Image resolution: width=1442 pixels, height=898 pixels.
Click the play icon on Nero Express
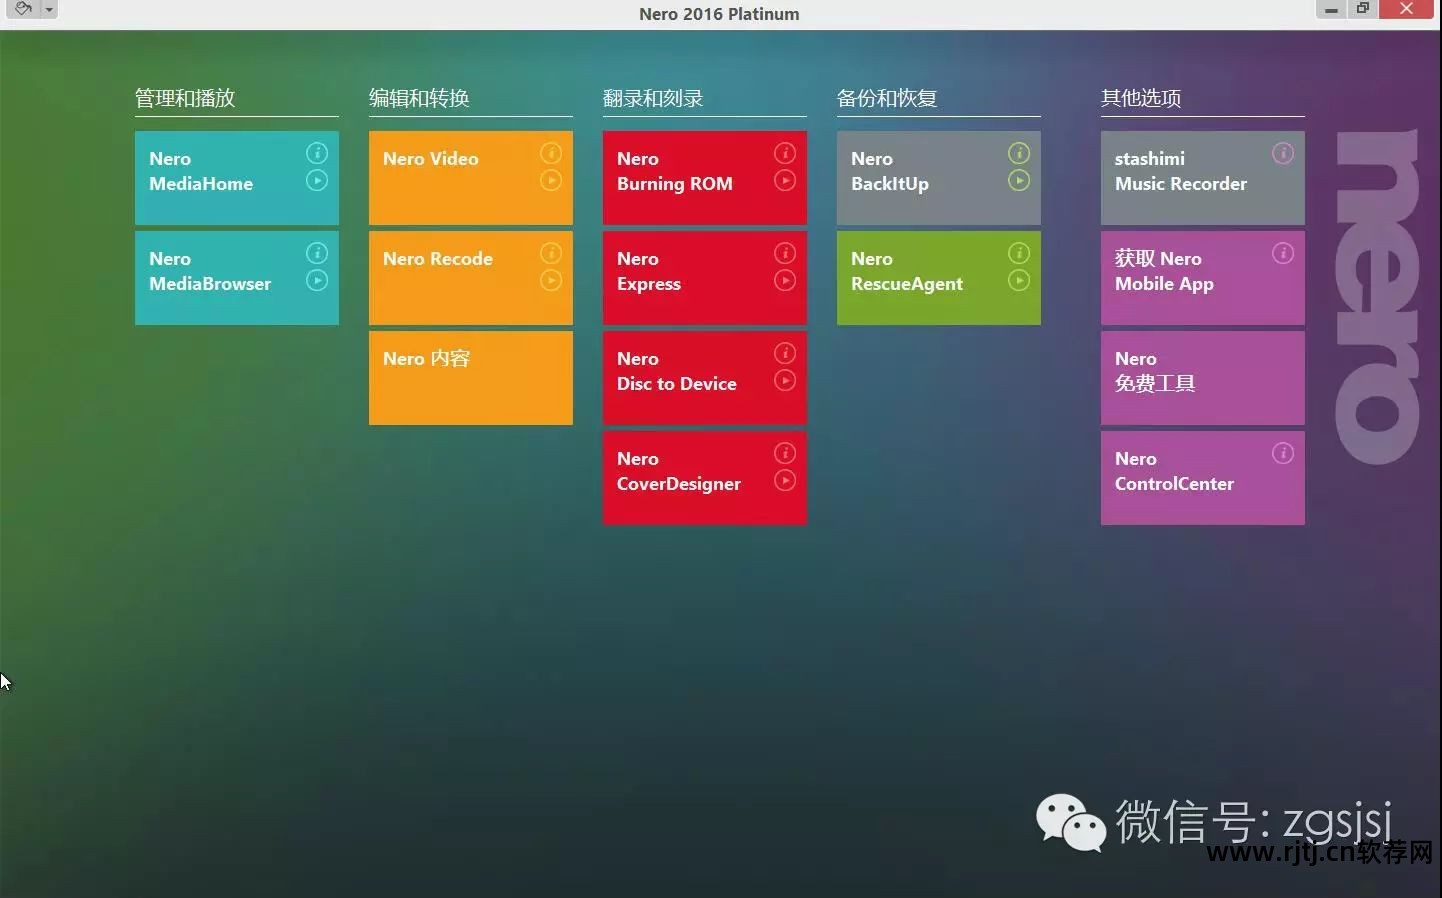pos(785,281)
